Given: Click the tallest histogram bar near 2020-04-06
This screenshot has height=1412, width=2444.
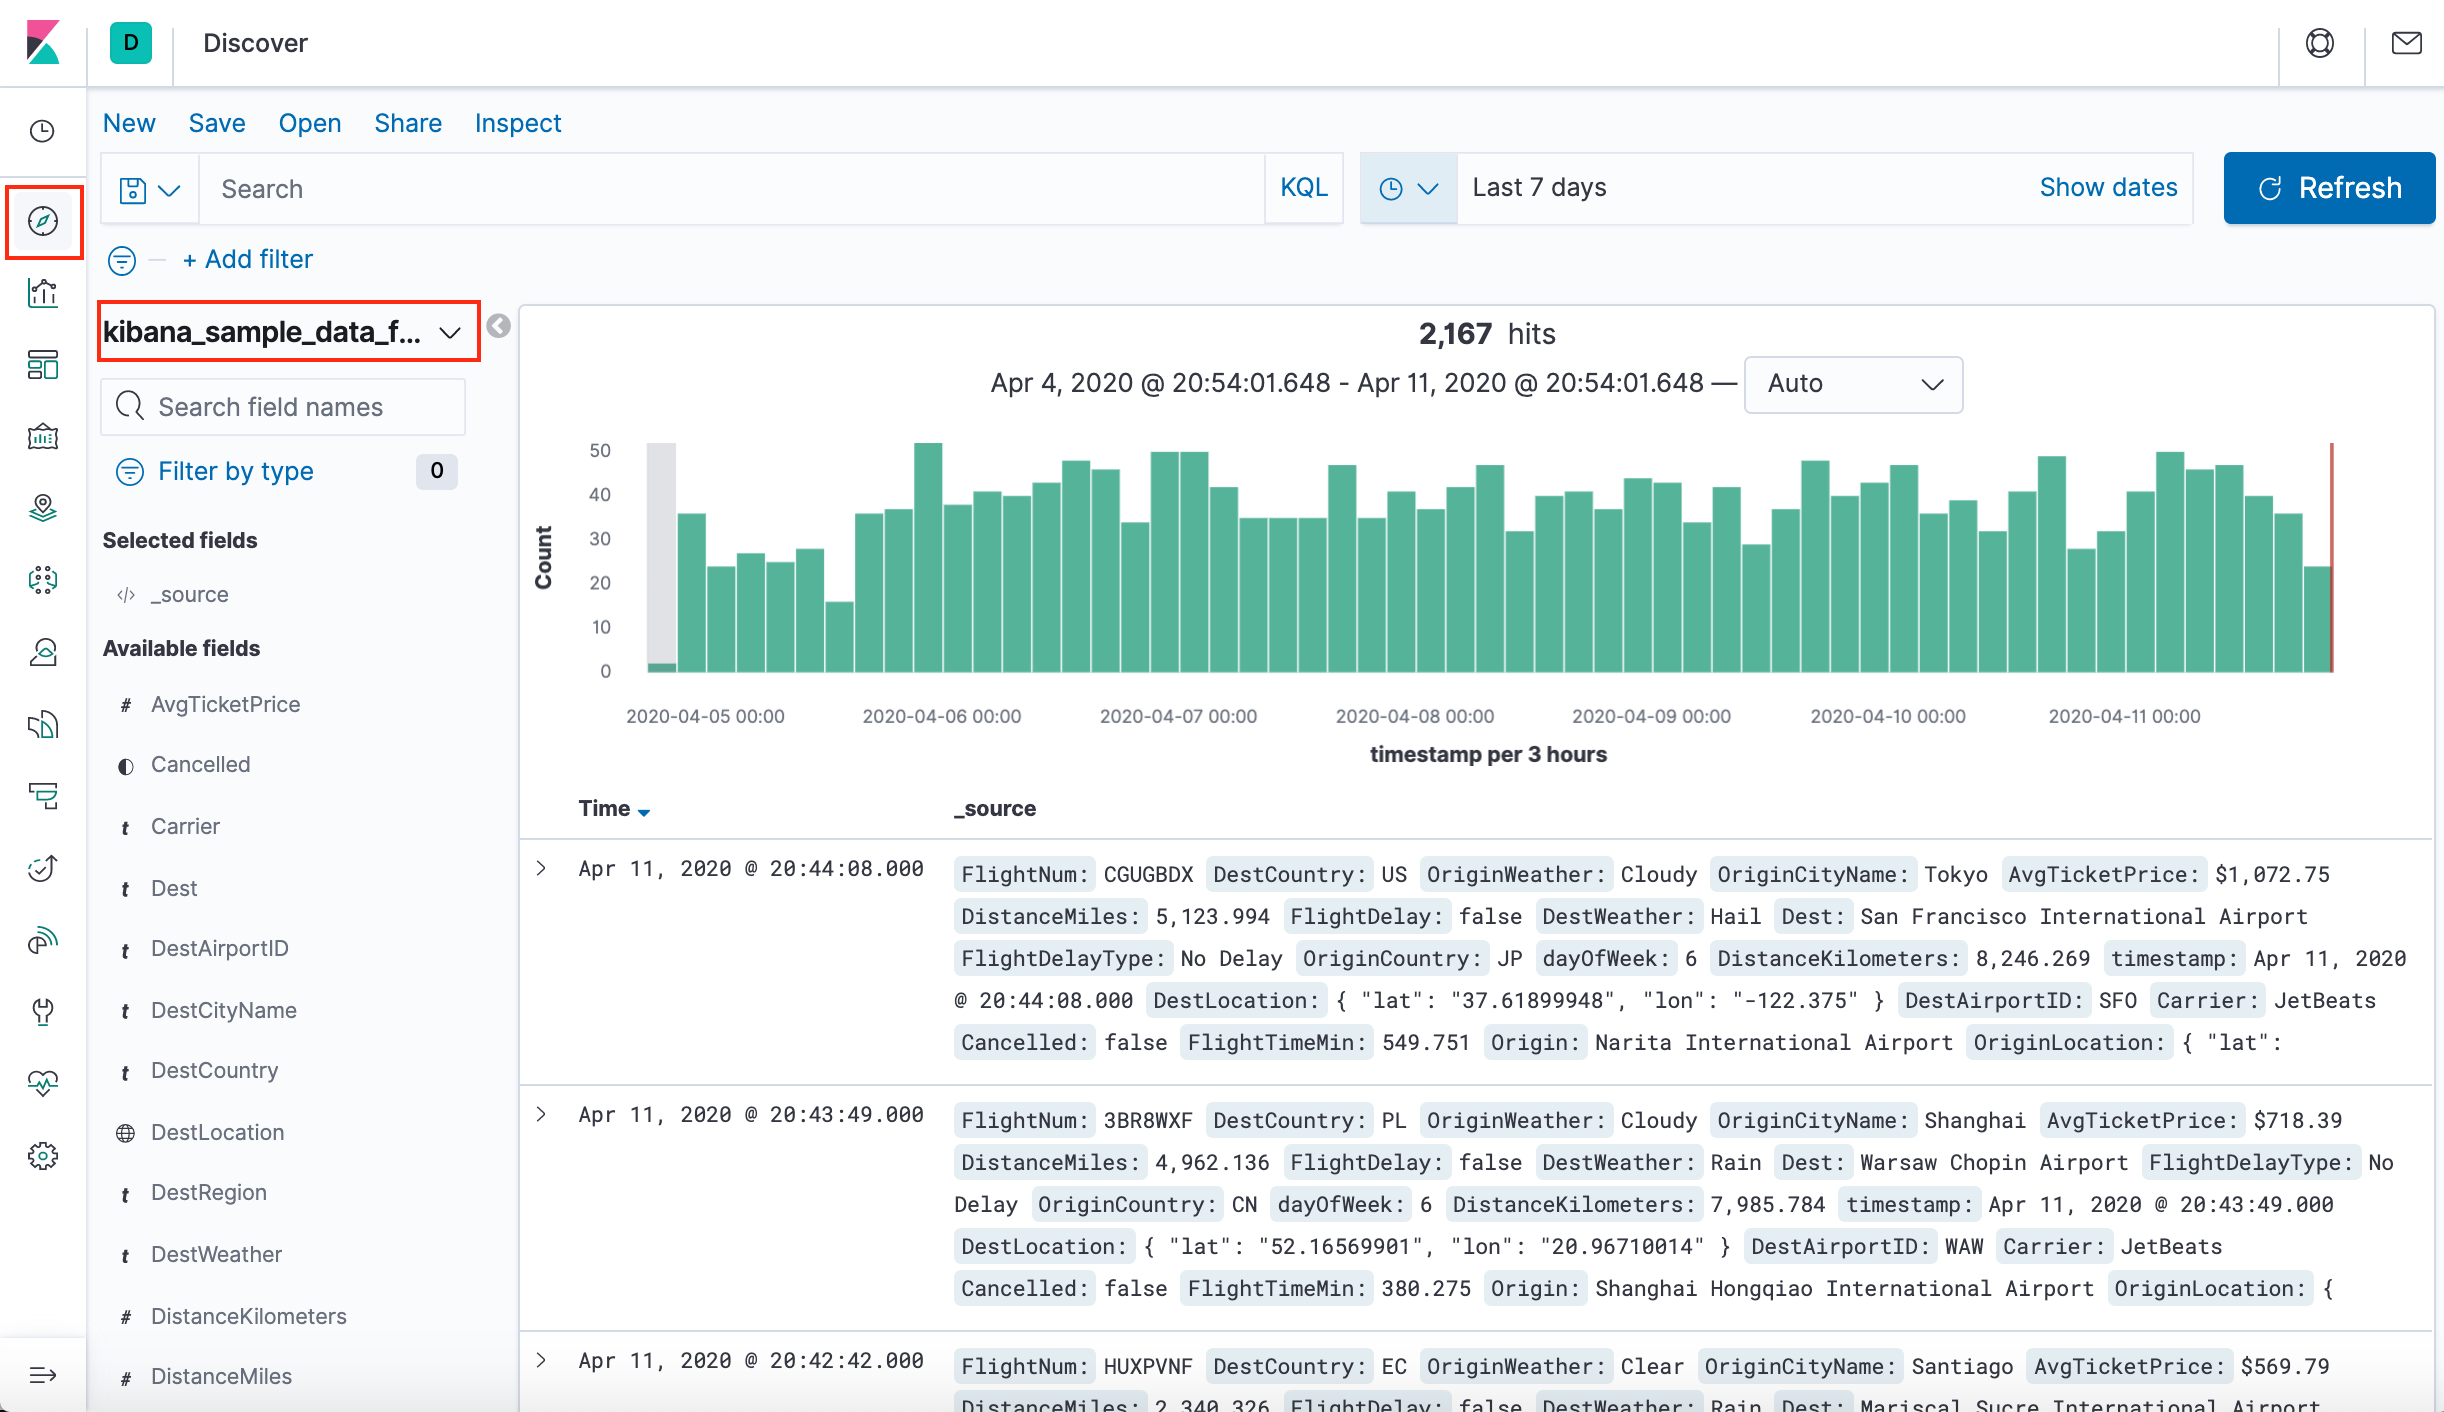Looking at the screenshot, I should click(x=928, y=557).
